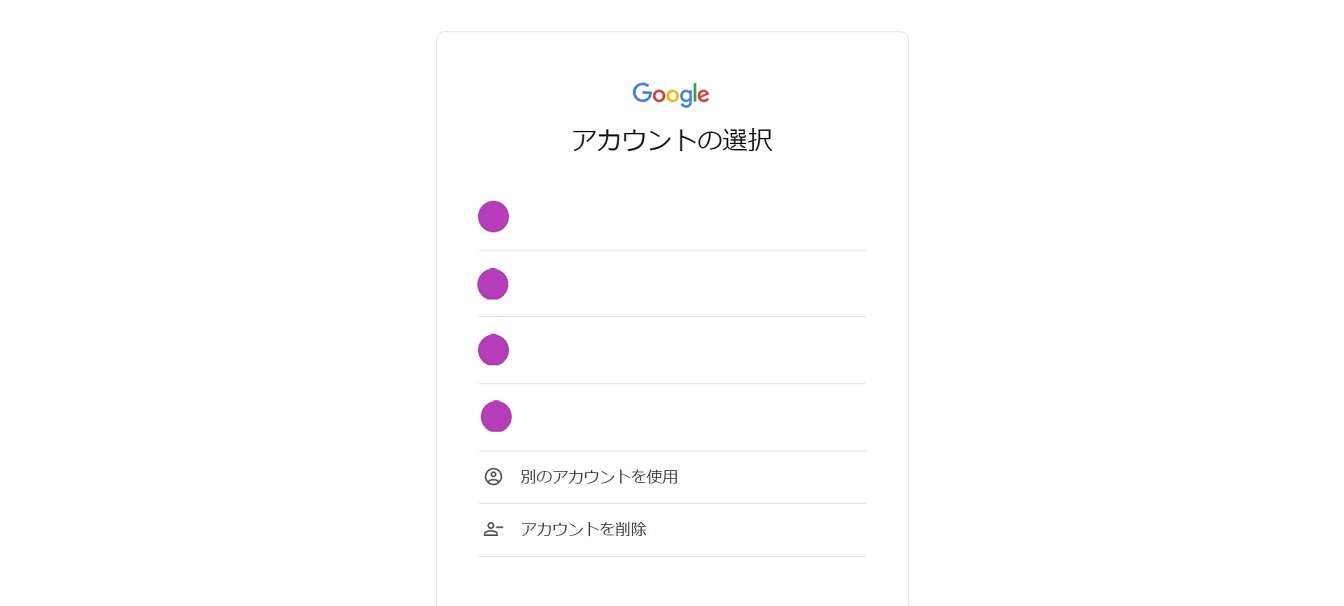Click the remove-person icon with minus sign
The image size is (1344, 606).
(493, 529)
